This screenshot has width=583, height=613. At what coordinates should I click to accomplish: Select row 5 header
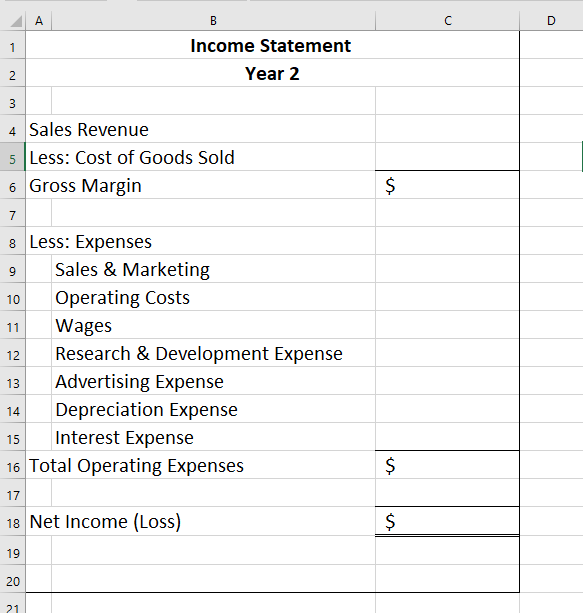pyautogui.click(x=13, y=157)
